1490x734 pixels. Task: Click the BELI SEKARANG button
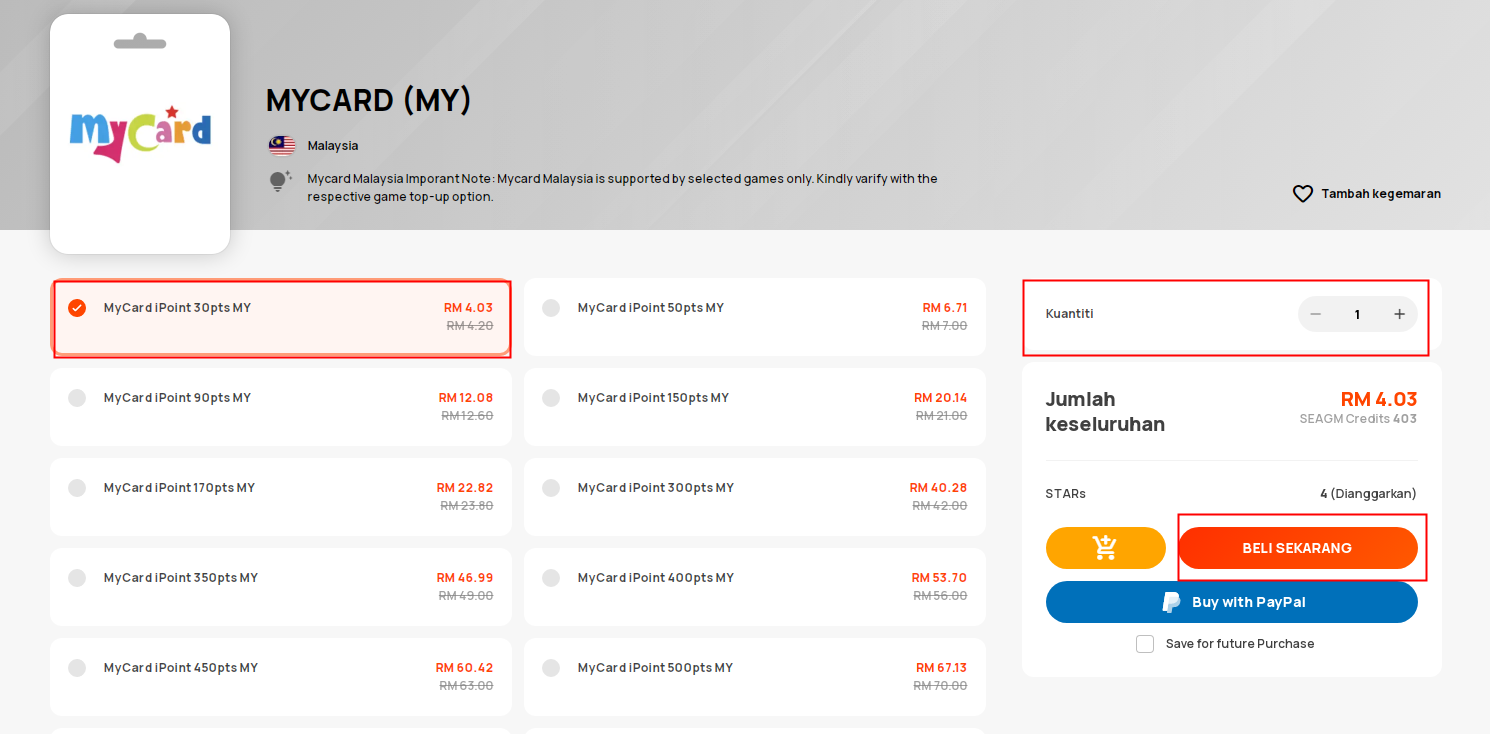pyautogui.click(x=1298, y=548)
